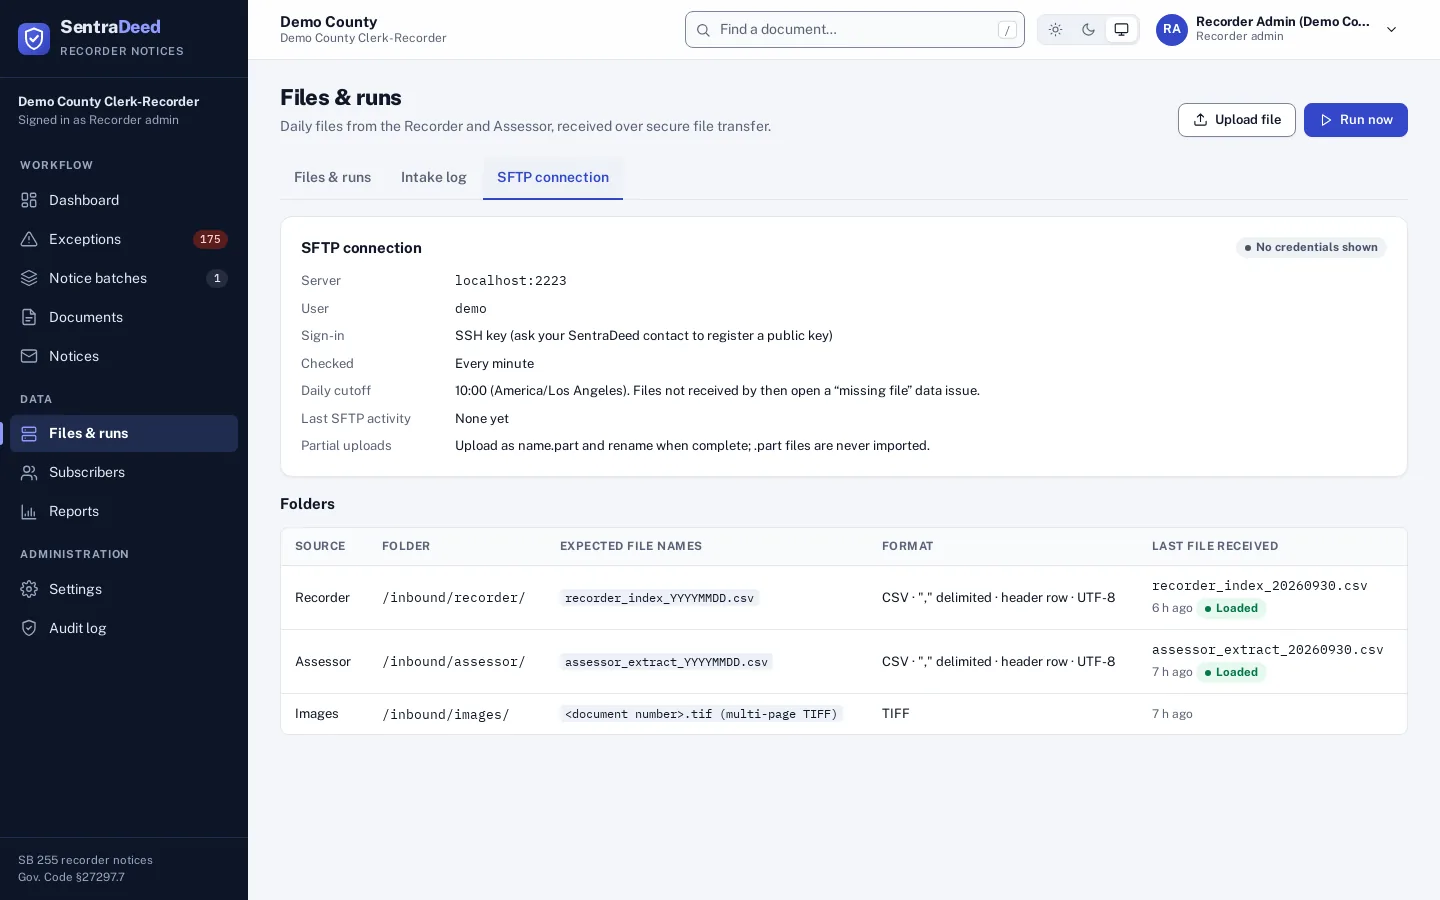Open the Files & runs tab
This screenshot has width=1440, height=900.
(x=332, y=178)
